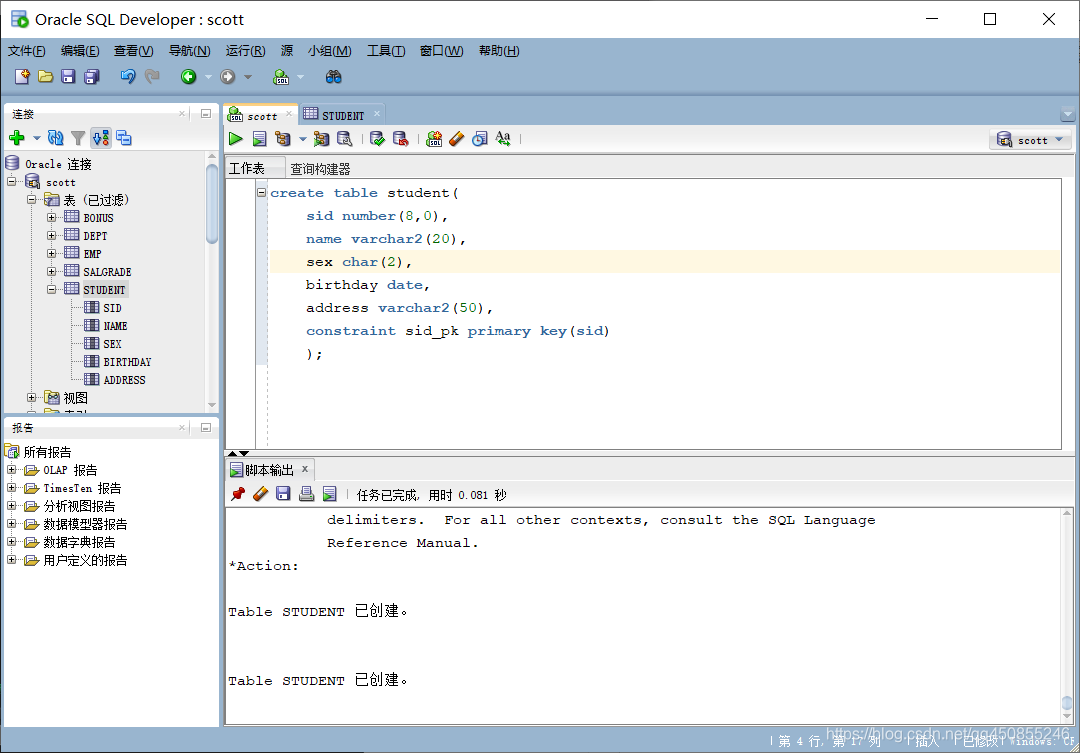The image size is (1080, 753).
Task: Open the 文件(F) menu
Action: (x=26, y=51)
